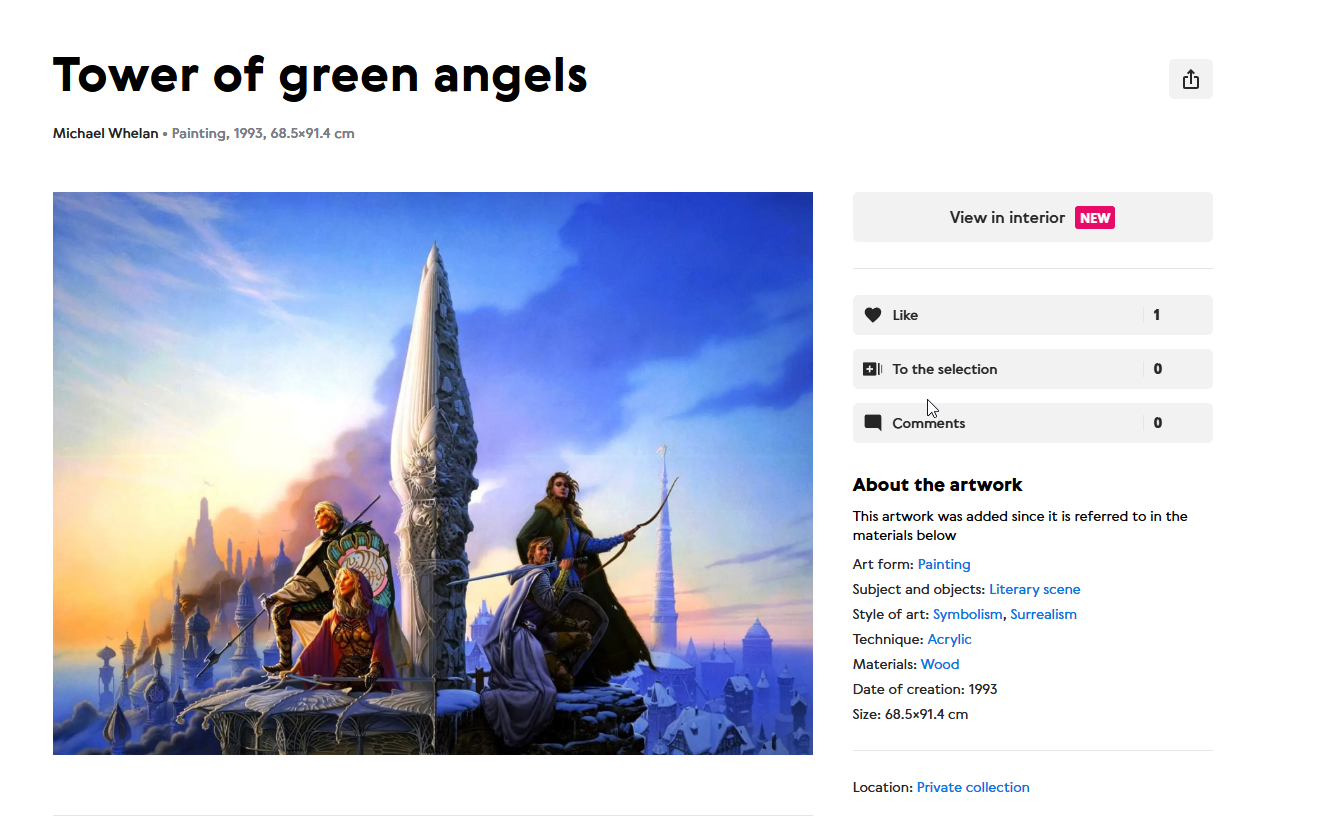Open the Michael Whelan artist page
The width and height of the screenshot is (1323, 830).
(x=105, y=133)
